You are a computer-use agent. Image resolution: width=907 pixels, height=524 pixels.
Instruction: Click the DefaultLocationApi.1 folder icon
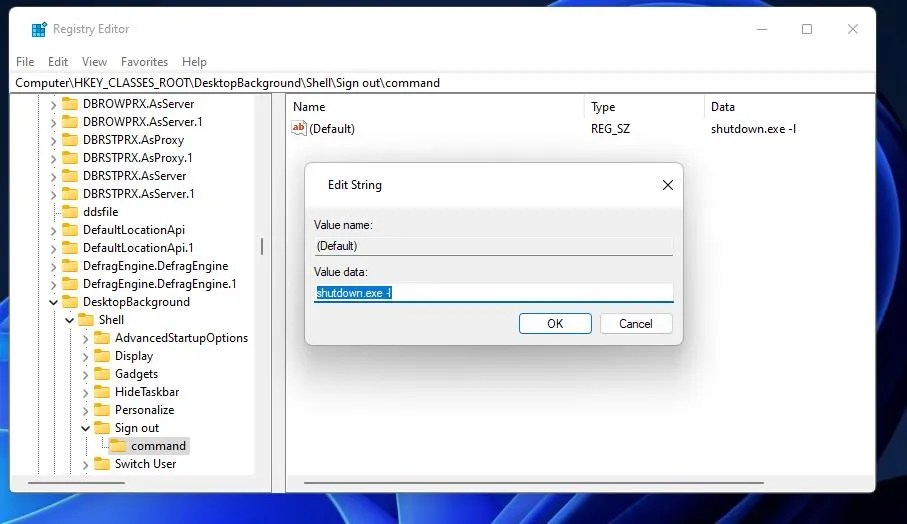70,248
